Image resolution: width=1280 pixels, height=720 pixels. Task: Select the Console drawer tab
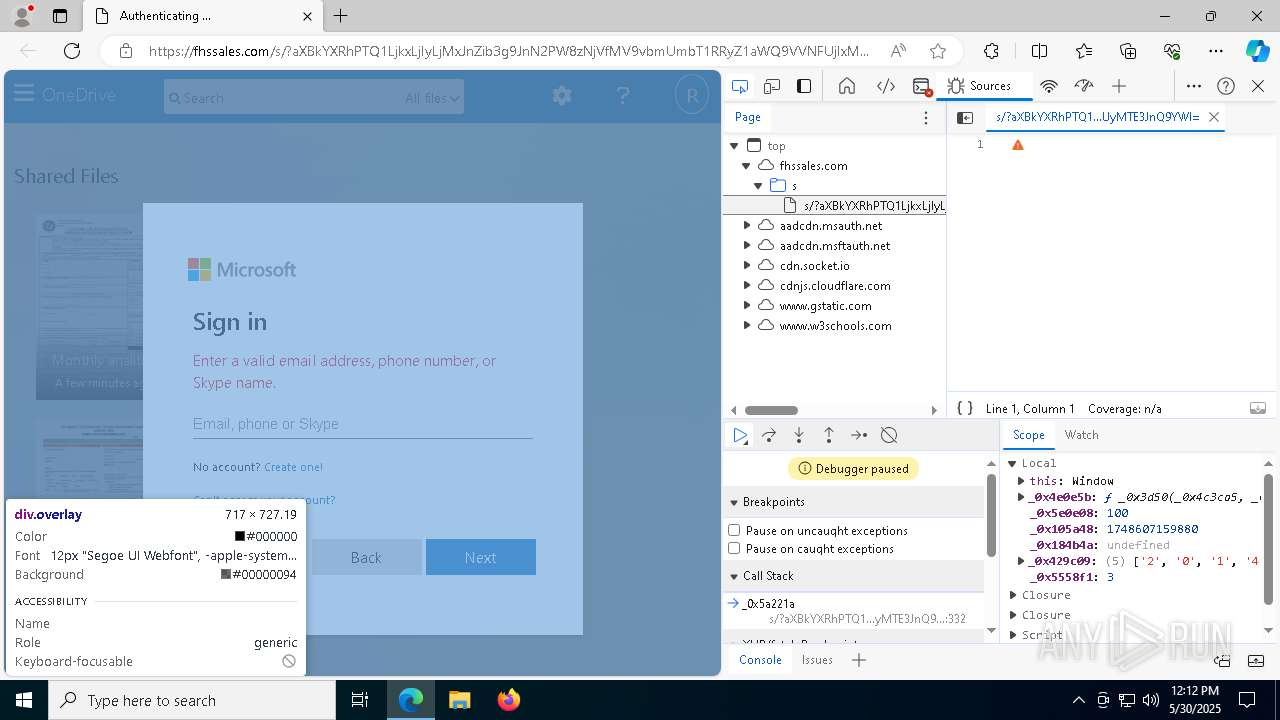point(760,660)
